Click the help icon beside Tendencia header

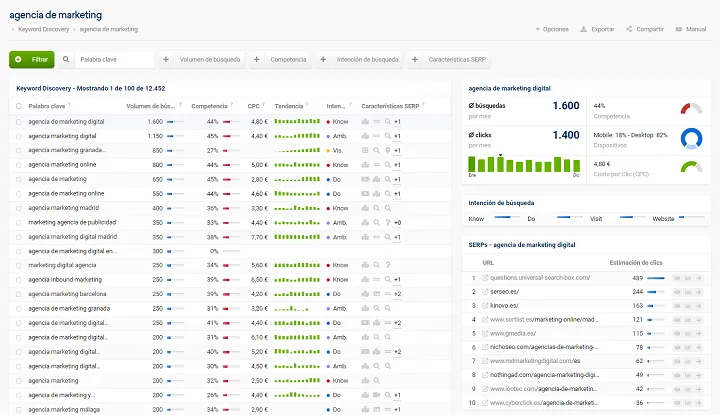[307, 105]
